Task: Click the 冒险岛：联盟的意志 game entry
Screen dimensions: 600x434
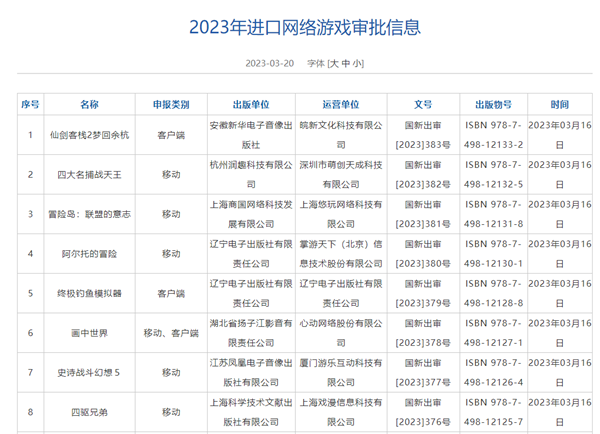Action: click(x=89, y=214)
